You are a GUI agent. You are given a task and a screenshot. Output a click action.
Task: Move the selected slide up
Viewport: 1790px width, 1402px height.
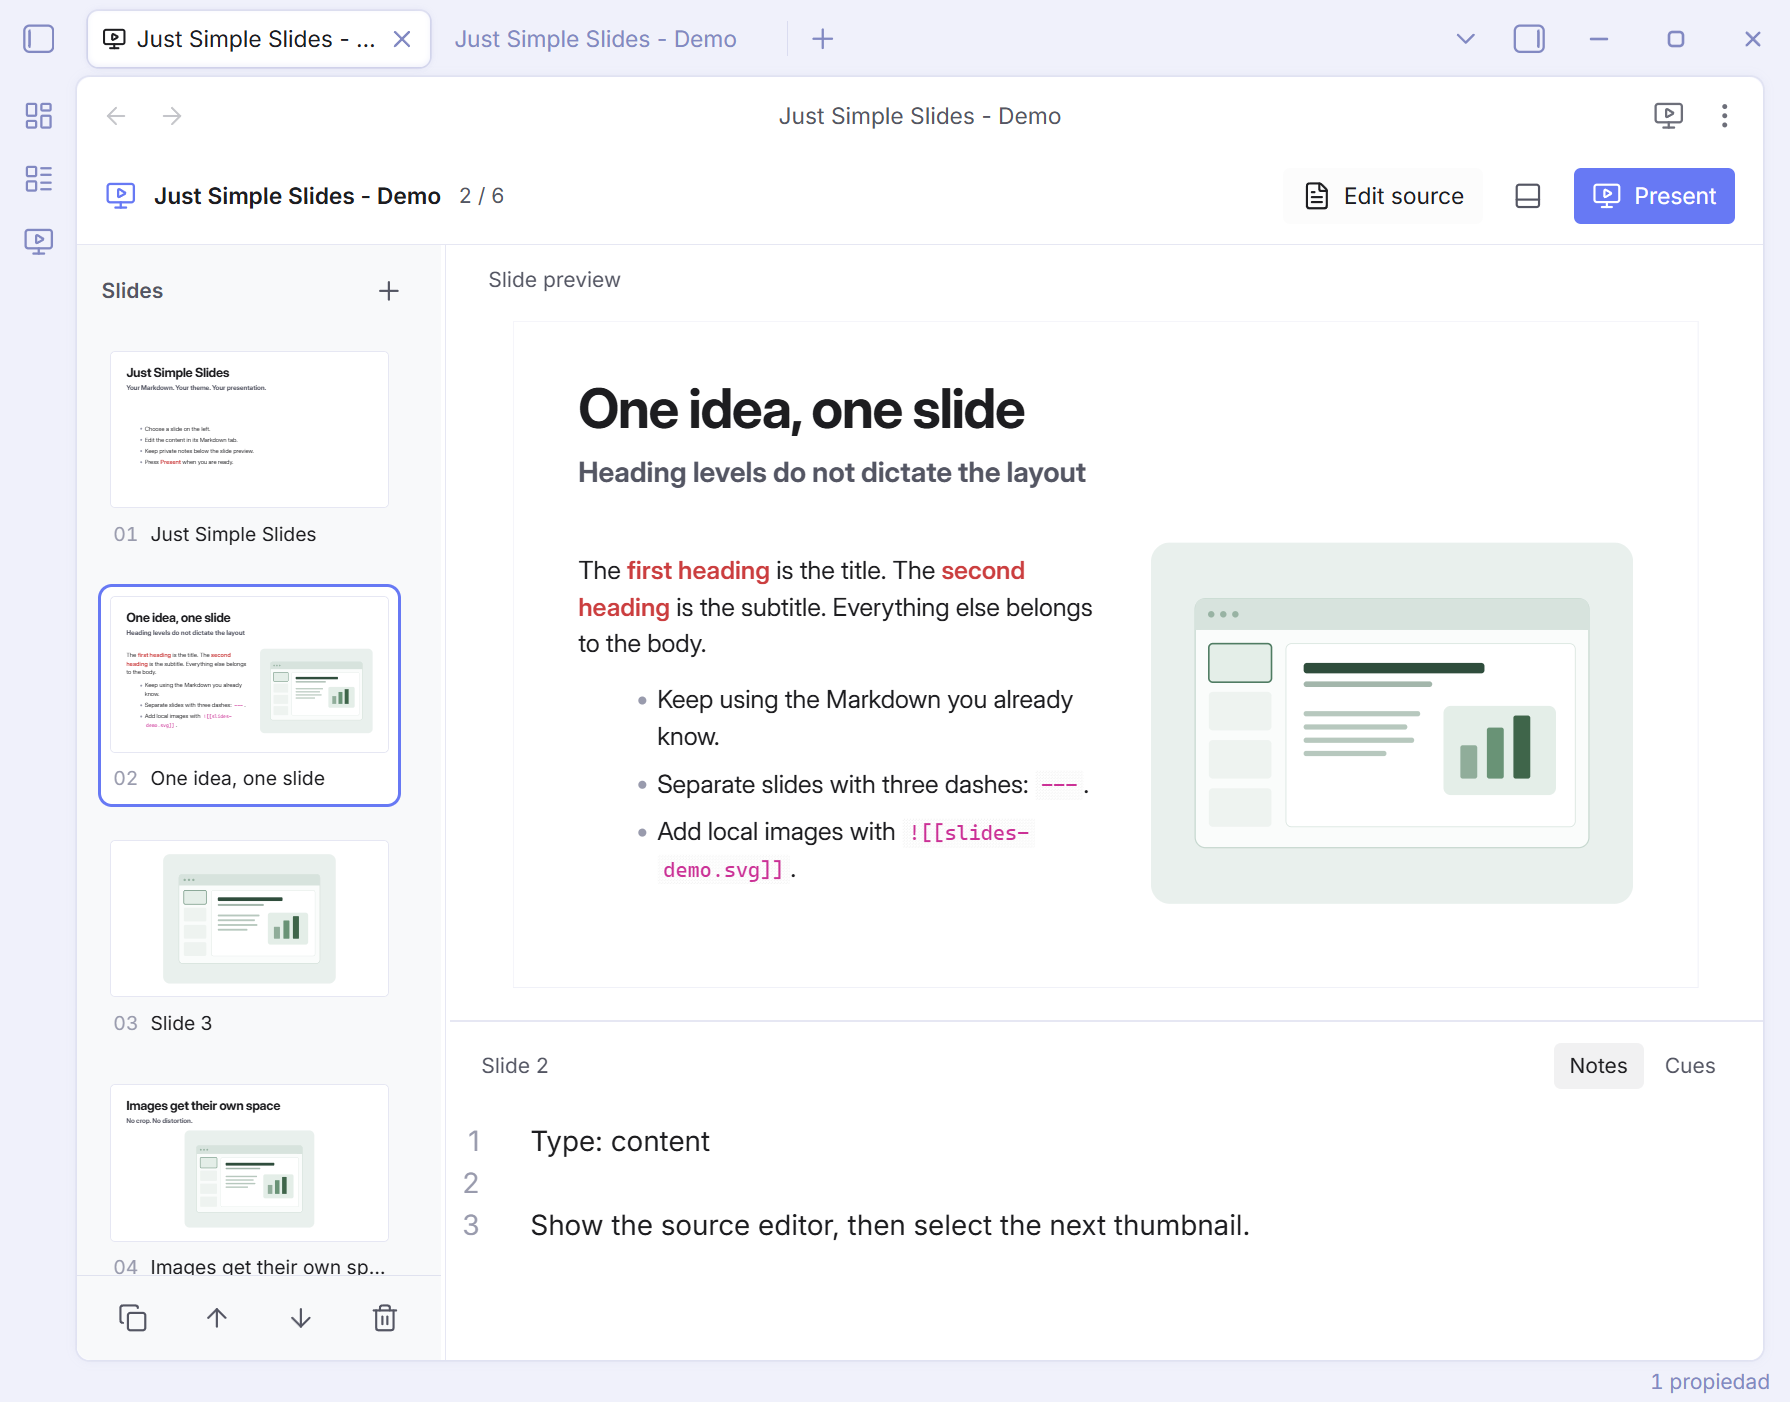coord(217,1318)
